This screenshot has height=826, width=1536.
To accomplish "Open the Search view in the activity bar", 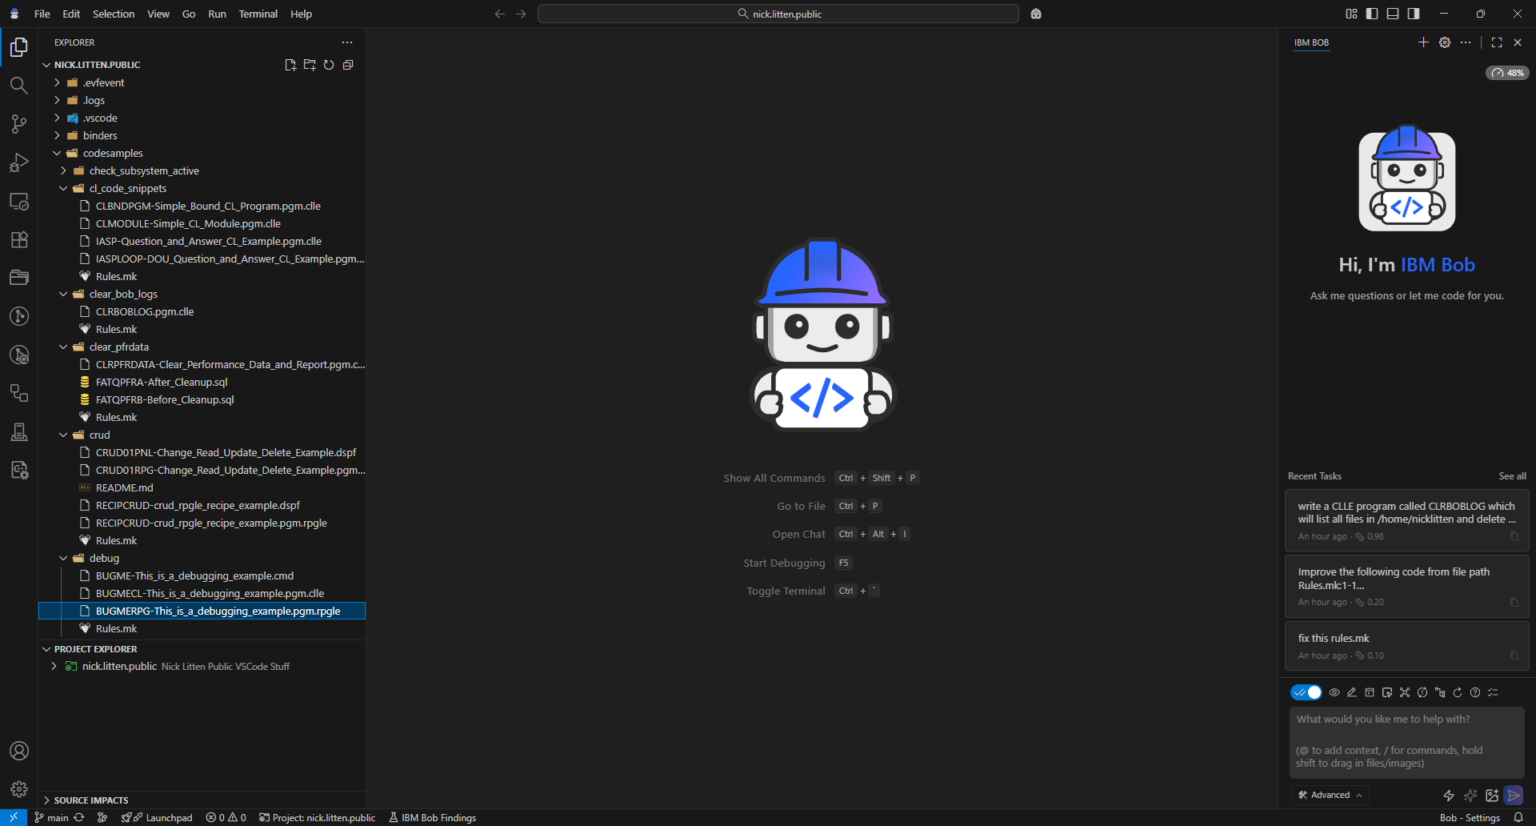I will coord(19,85).
